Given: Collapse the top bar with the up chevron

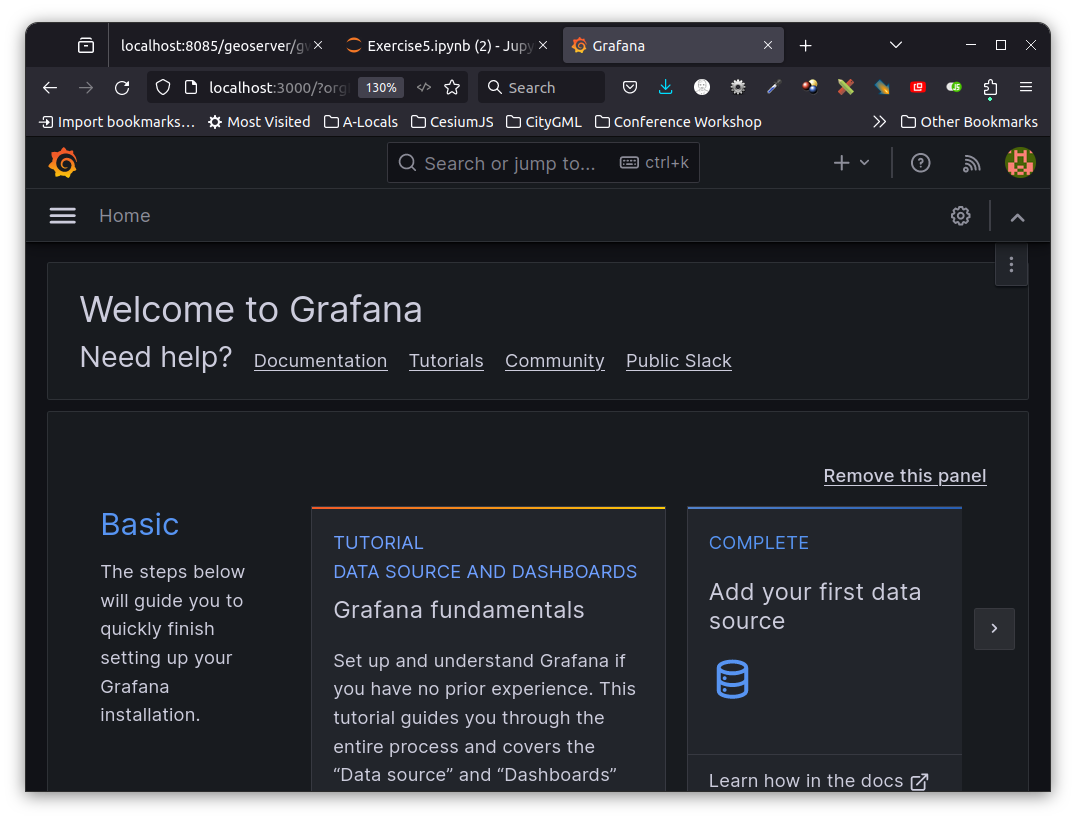Looking at the screenshot, I should (1017, 216).
